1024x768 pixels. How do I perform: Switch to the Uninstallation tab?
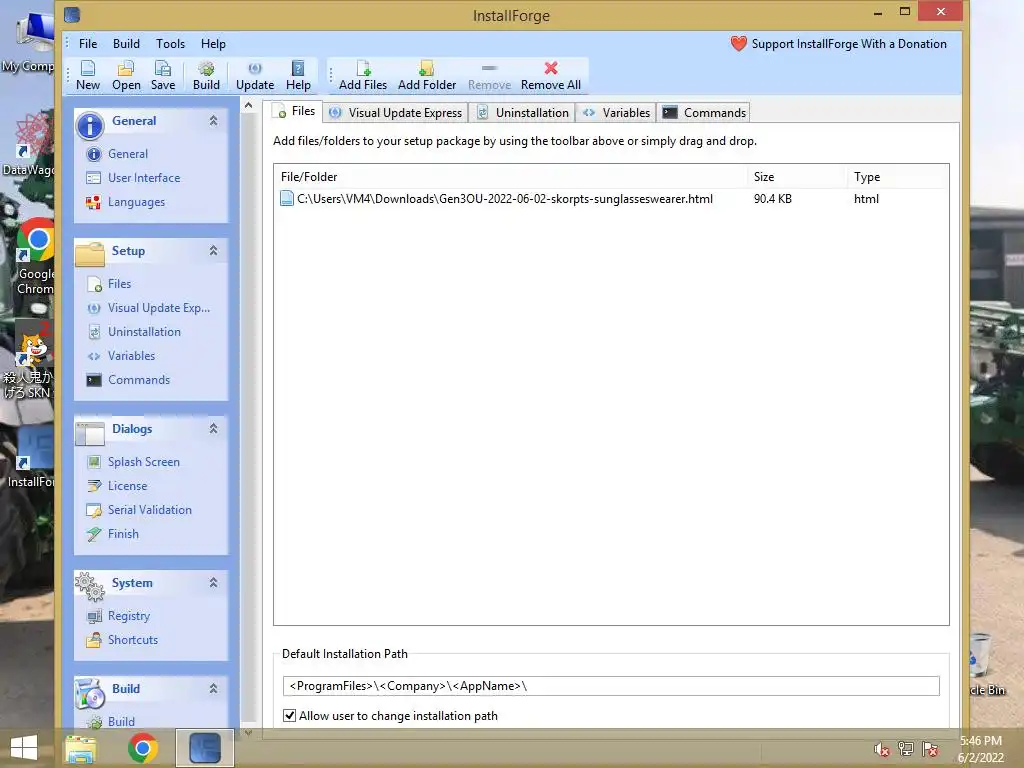coord(522,112)
